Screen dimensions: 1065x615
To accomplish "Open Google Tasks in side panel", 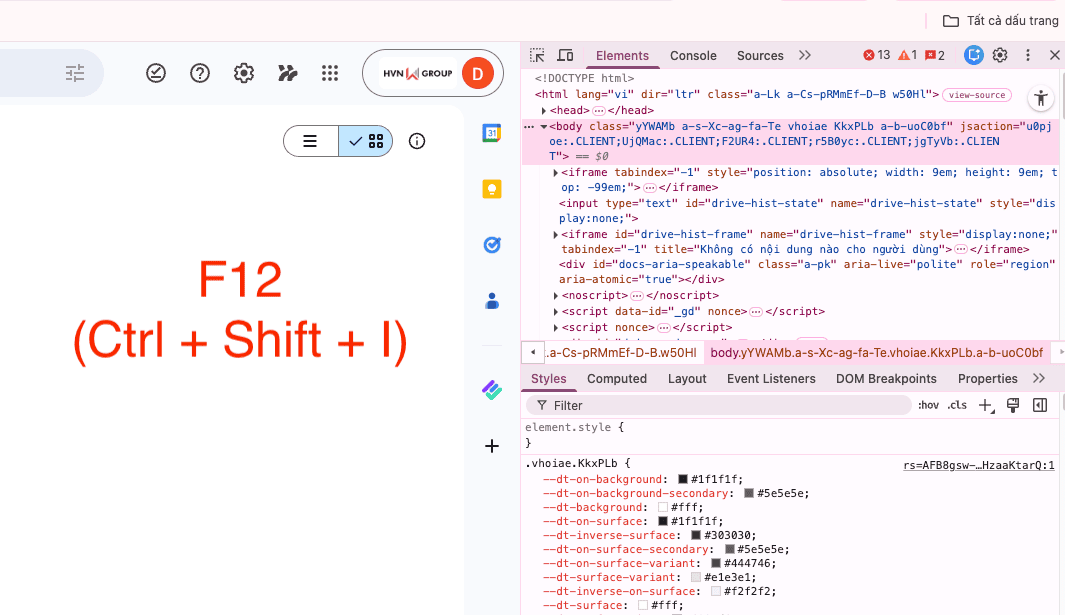I will coord(492,245).
